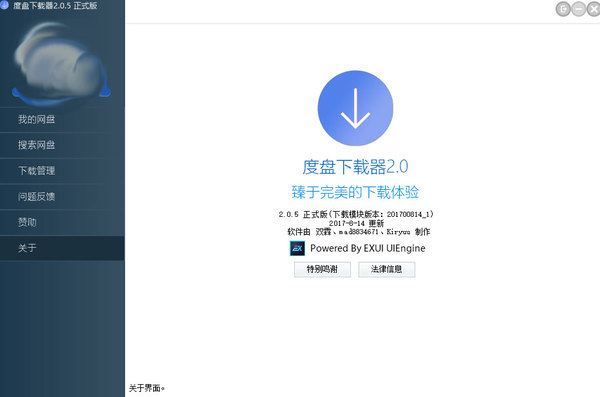Viewport: 600px width, 397px height.
Task: Click the app icon in title bar
Action: 4,5
